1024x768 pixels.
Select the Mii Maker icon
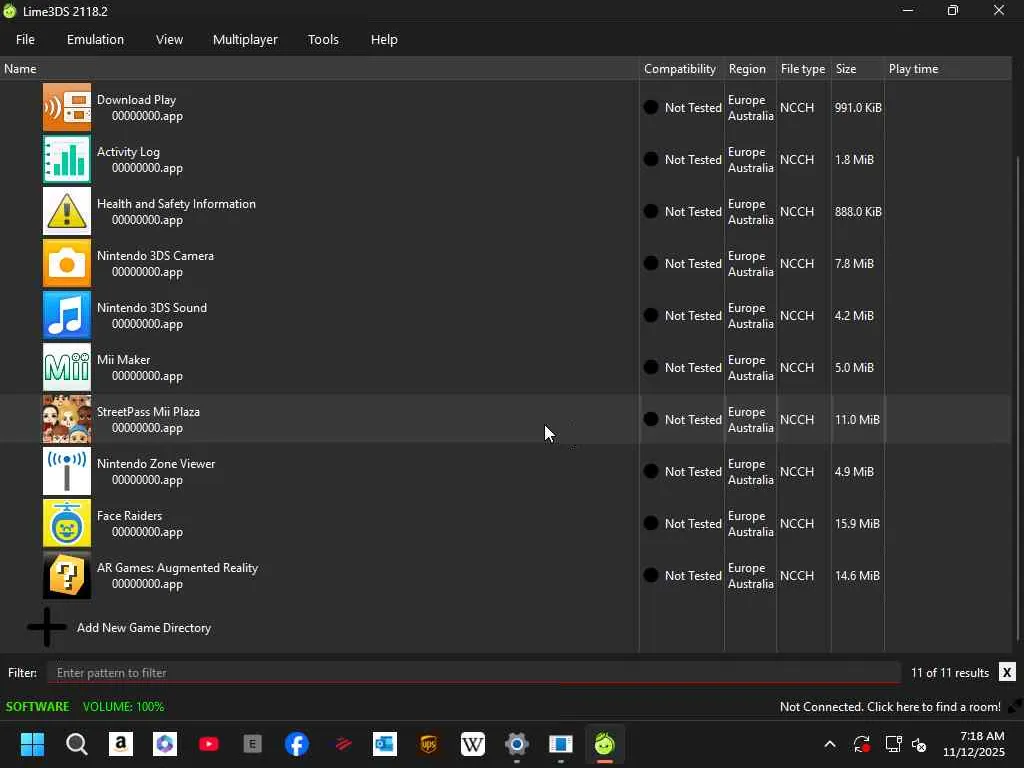67,367
